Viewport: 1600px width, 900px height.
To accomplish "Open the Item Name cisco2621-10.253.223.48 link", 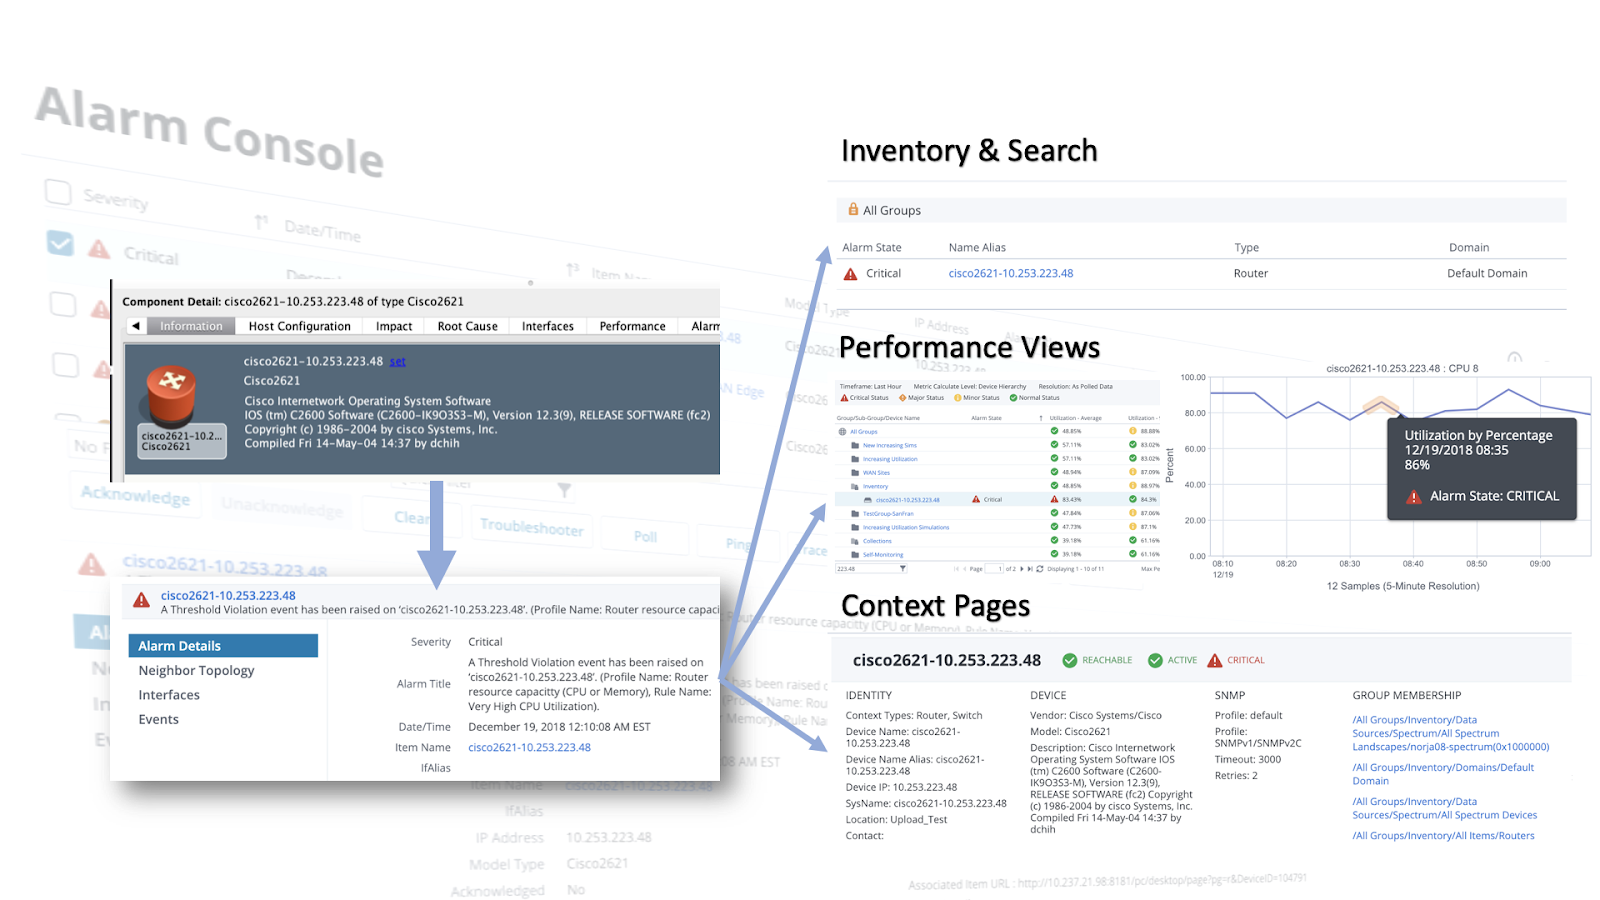I will point(529,748).
